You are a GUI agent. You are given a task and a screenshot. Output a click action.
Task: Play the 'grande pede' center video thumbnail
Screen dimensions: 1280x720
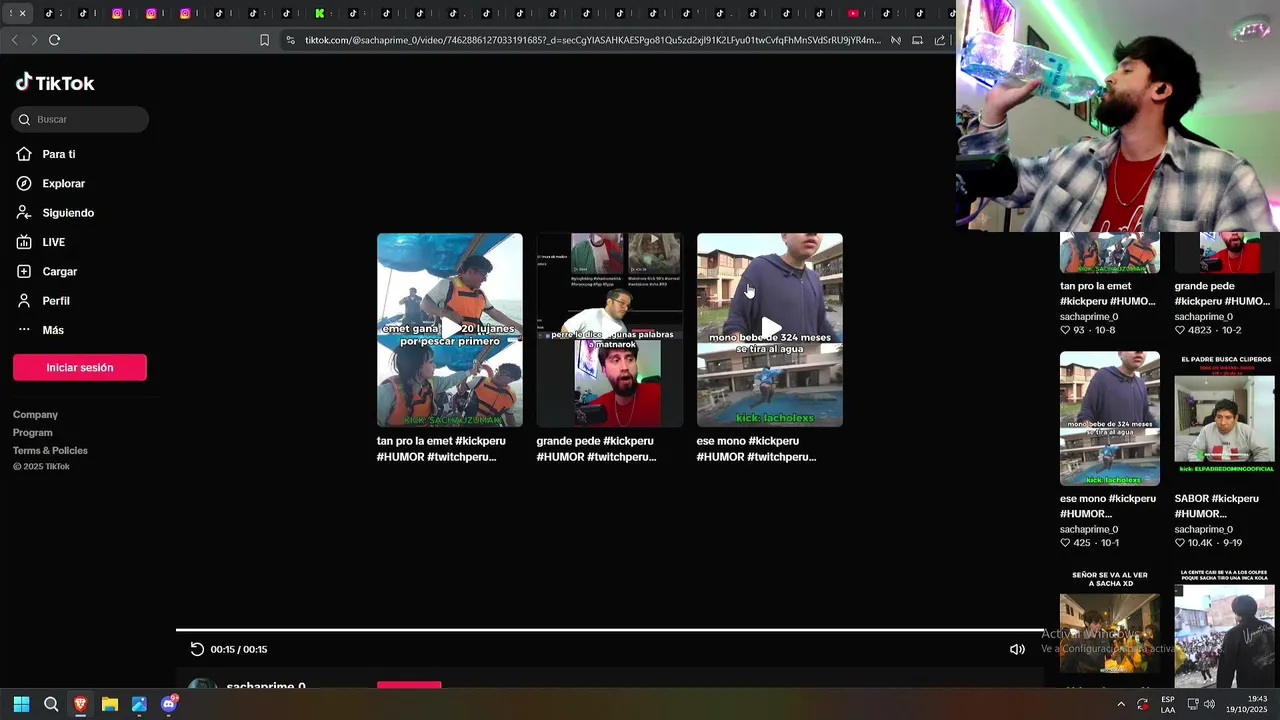610,330
